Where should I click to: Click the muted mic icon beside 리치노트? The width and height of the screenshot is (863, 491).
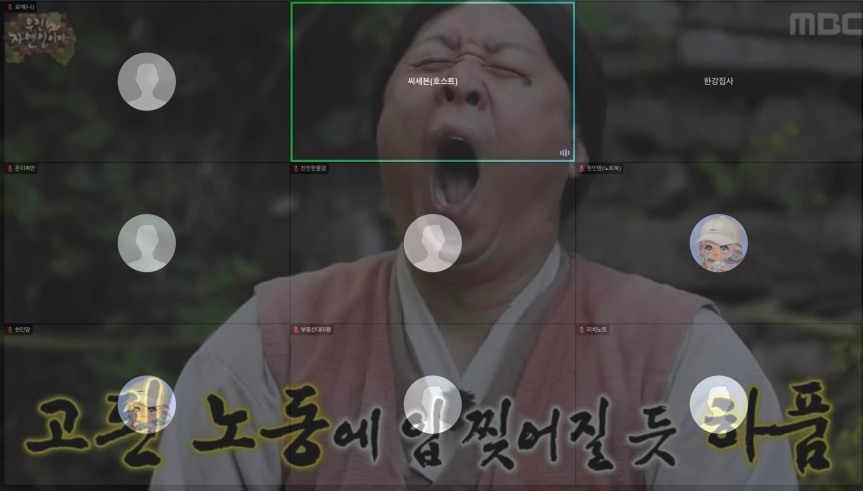tap(582, 330)
